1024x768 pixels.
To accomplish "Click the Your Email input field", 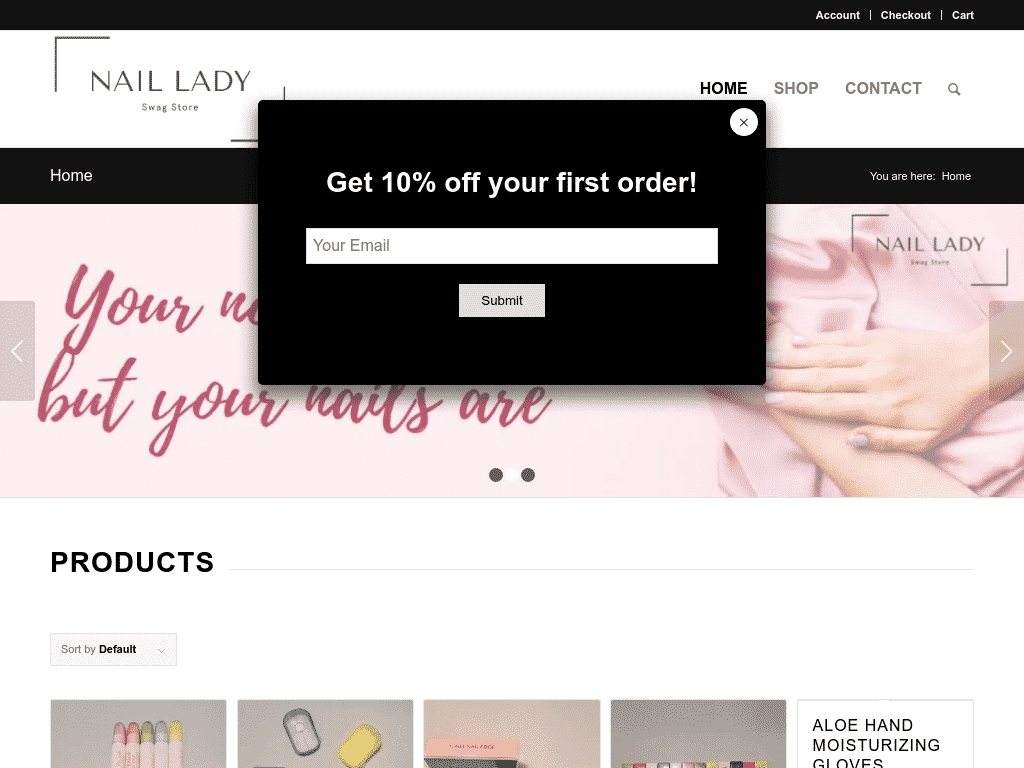I will [511, 246].
